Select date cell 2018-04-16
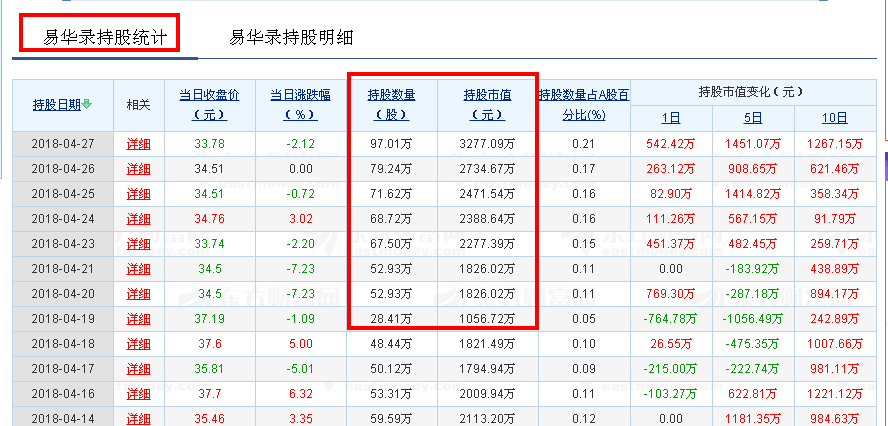The width and height of the screenshot is (888, 426). tap(63, 394)
